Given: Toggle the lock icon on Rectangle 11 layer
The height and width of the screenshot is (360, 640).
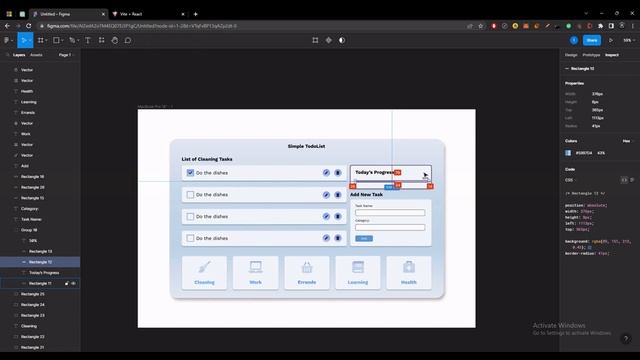Looking at the screenshot, I should (67, 283).
